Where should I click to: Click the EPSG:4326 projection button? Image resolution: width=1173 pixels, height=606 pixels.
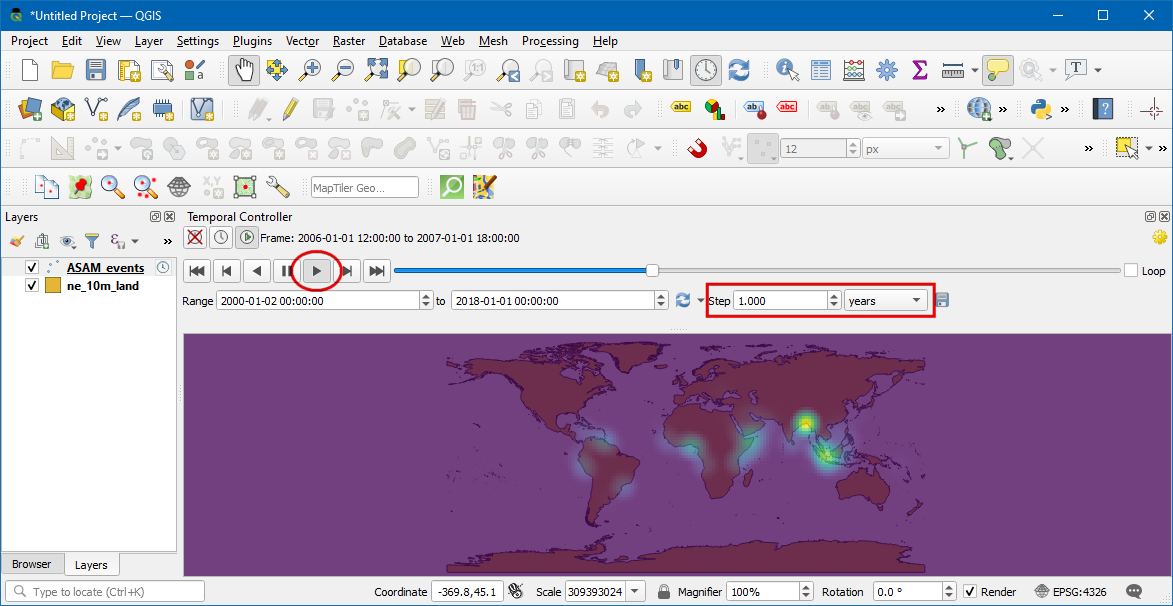pyautogui.click(x=1071, y=592)
